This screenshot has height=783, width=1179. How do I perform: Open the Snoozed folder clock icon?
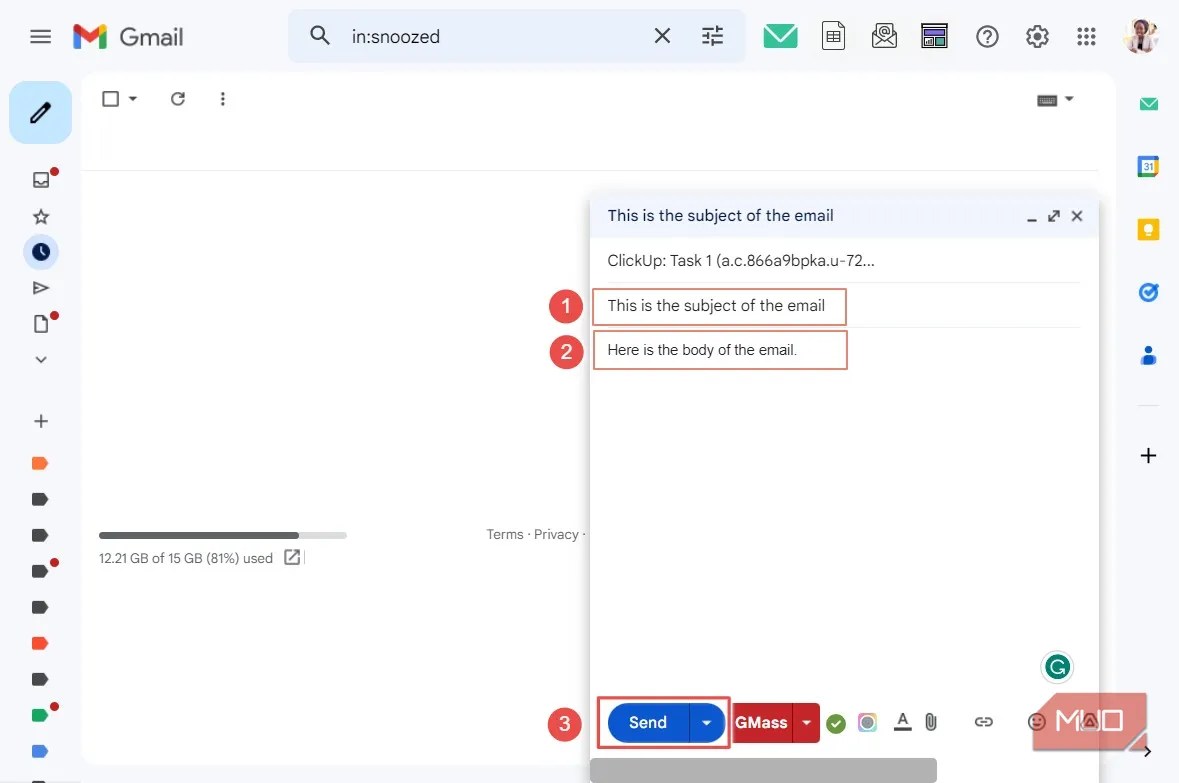40,252
